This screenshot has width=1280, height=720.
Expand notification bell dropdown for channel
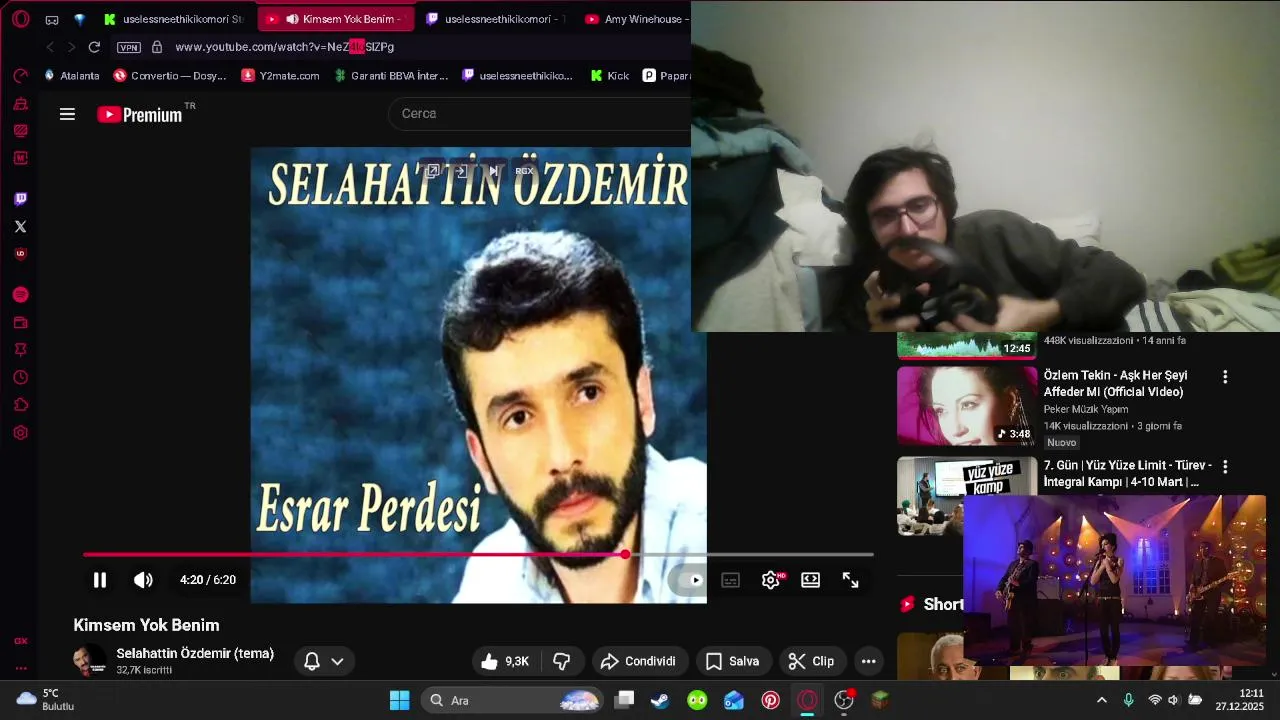[324, 661]
